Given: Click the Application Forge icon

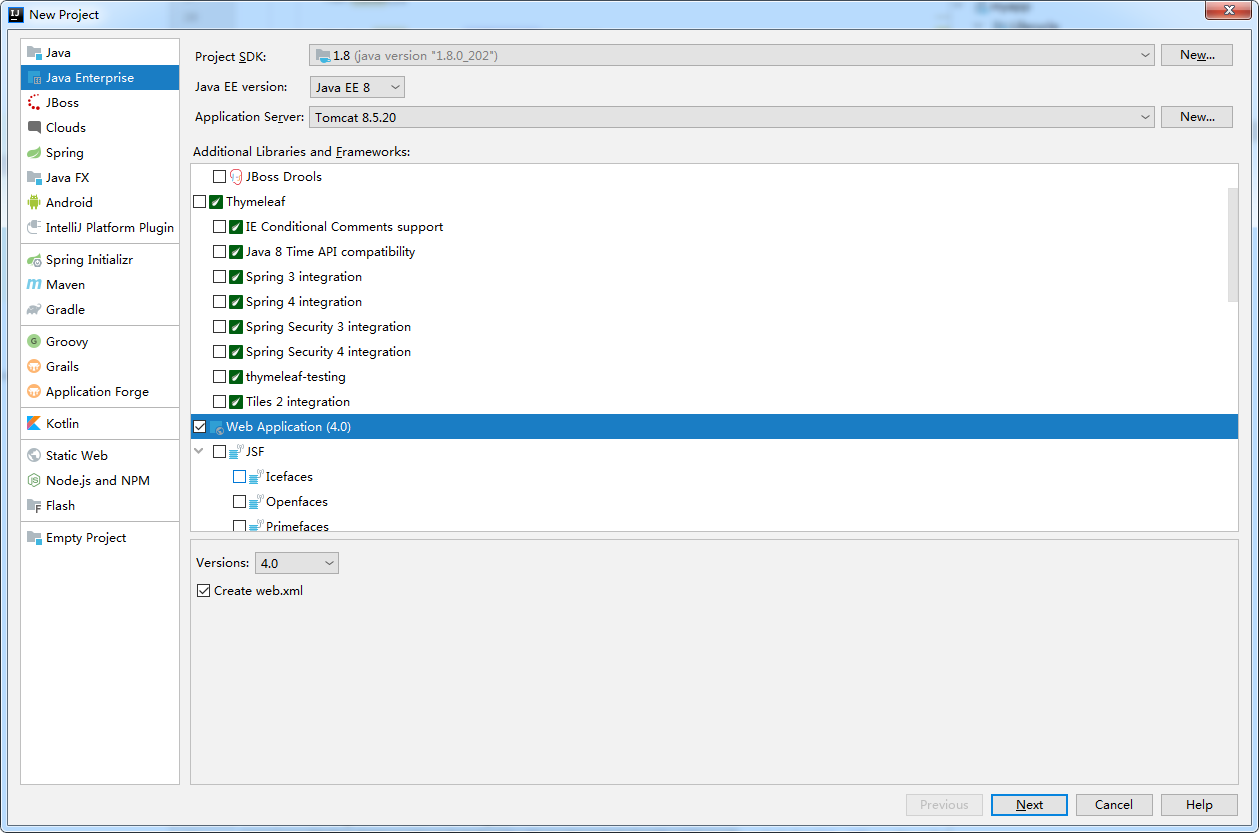Looking at the screenshot, I should pos(35,391).
